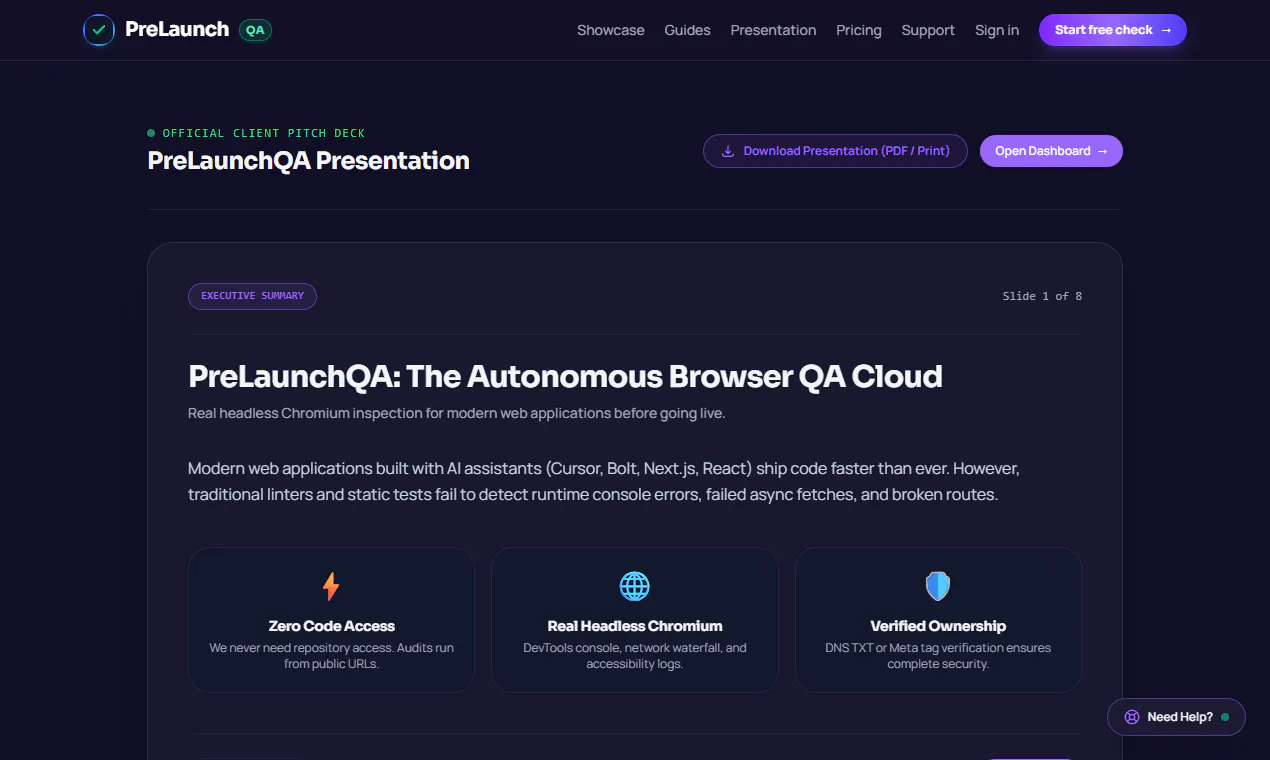
Task: Click the Open Dashboard button
Action: click(1051, 151)
